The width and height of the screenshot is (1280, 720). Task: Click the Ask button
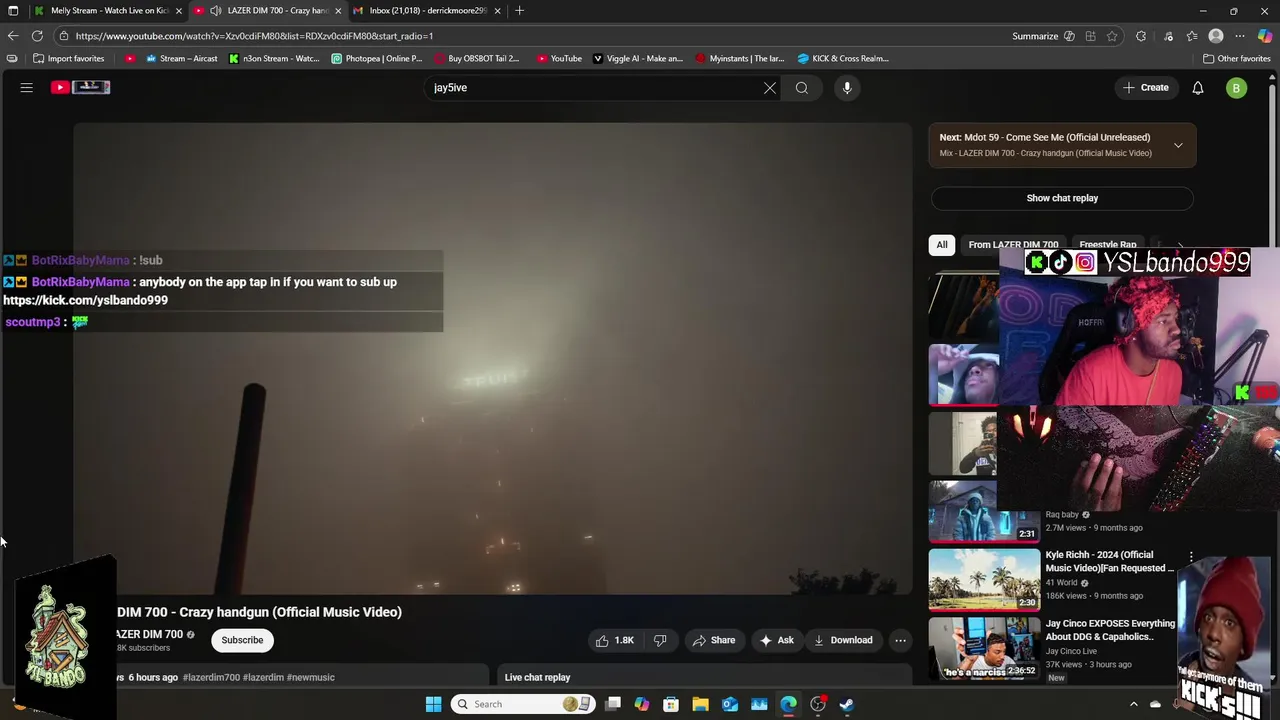(x=776, y=640)
